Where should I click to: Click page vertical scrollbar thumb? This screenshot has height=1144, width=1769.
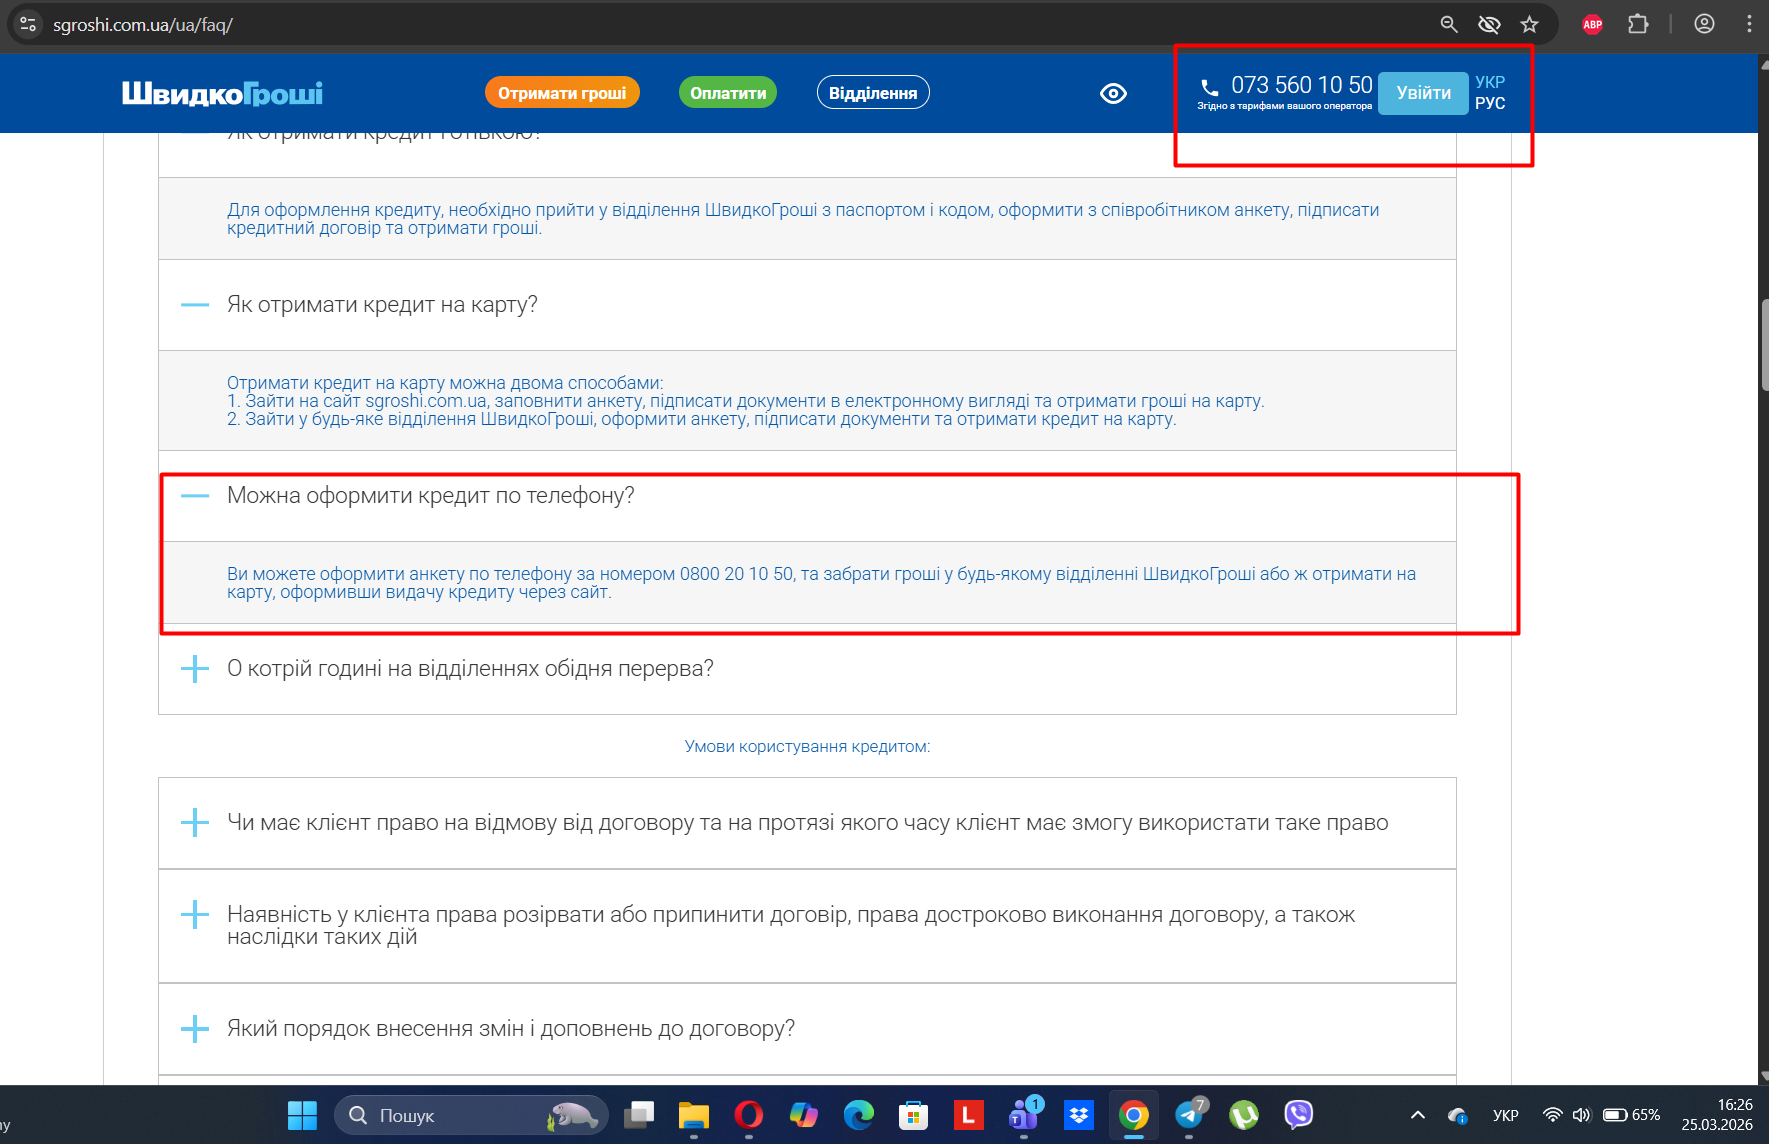pyautogui.click(x=1764, y=345)
